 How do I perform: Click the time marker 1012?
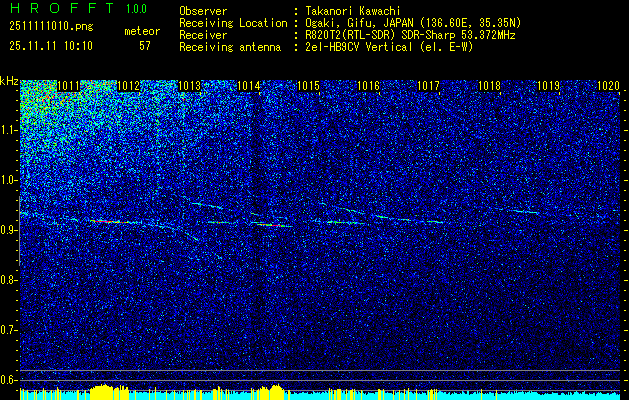coord(128,86)
